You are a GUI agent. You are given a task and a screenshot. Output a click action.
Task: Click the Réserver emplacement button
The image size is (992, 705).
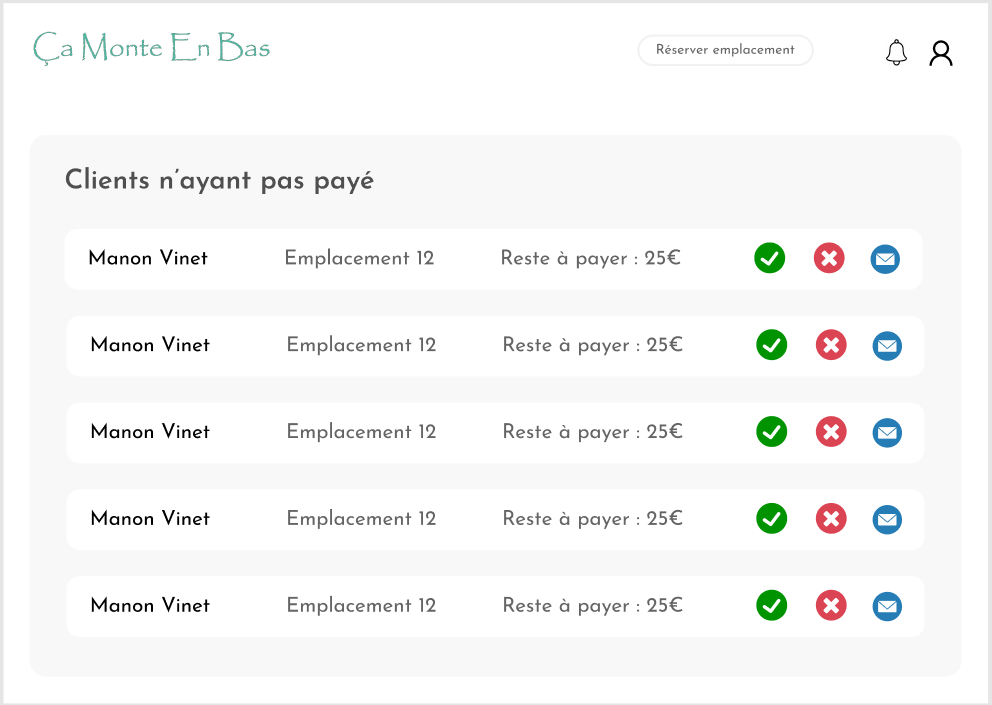click(x=725, y=50)
